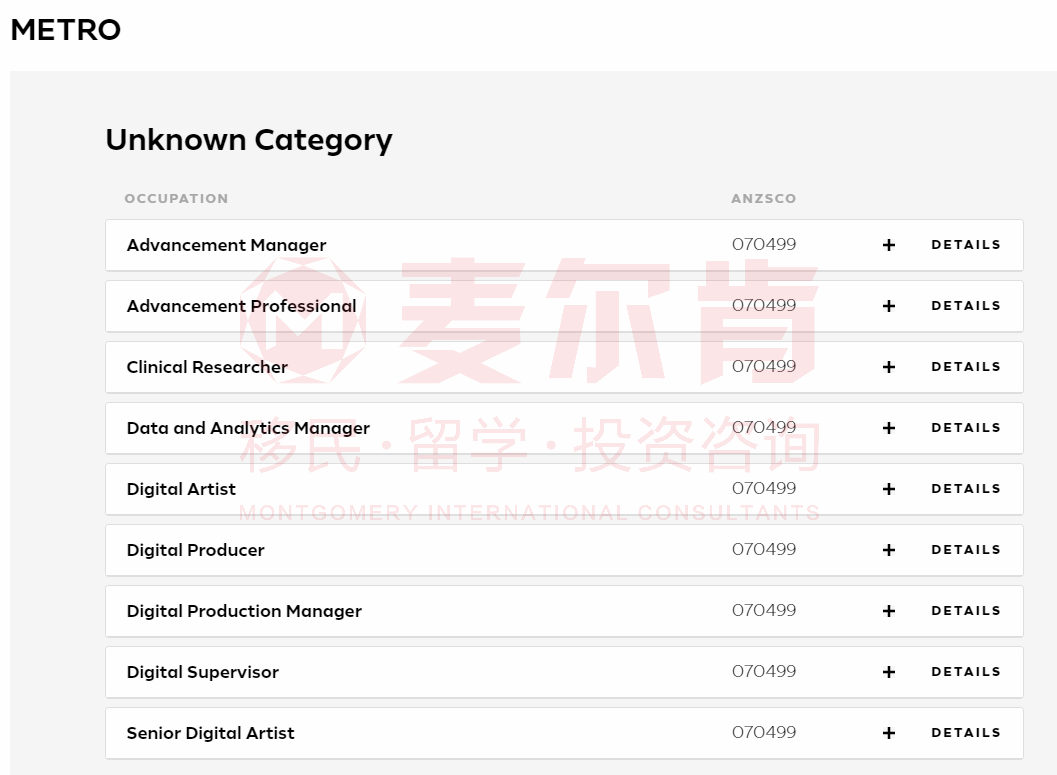Expand the Digital Producer row plus icon
1057x775 pixels.
(888, 550)
